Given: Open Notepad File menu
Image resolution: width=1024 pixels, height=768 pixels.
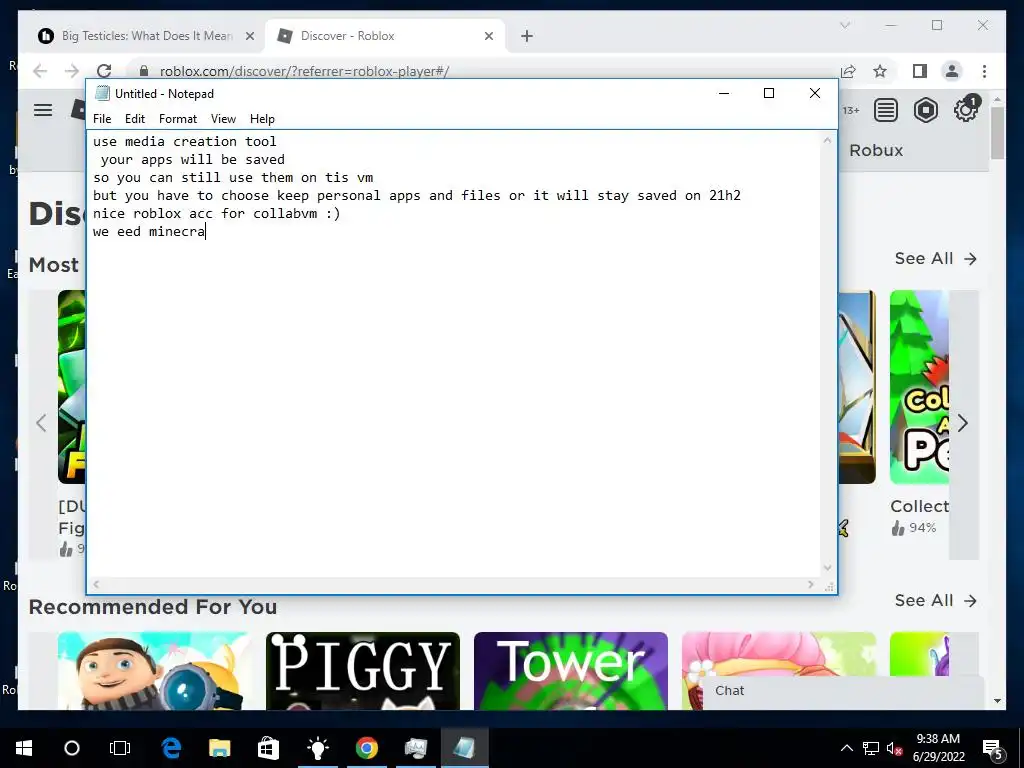Looking at the screenshot, I should [x=102, y=119].
